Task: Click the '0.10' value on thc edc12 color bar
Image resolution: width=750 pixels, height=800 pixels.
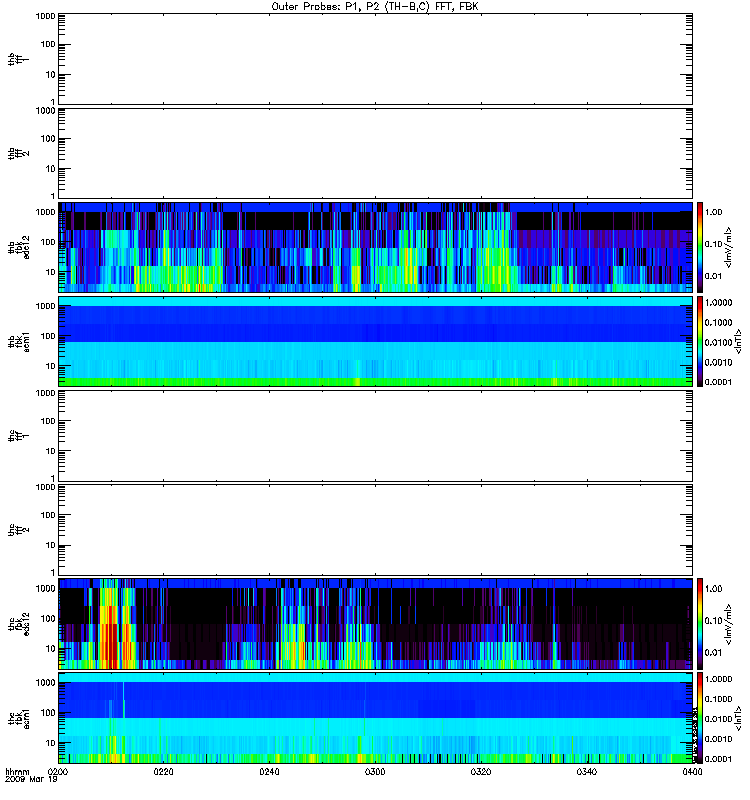Action: (x=713, y=620)
